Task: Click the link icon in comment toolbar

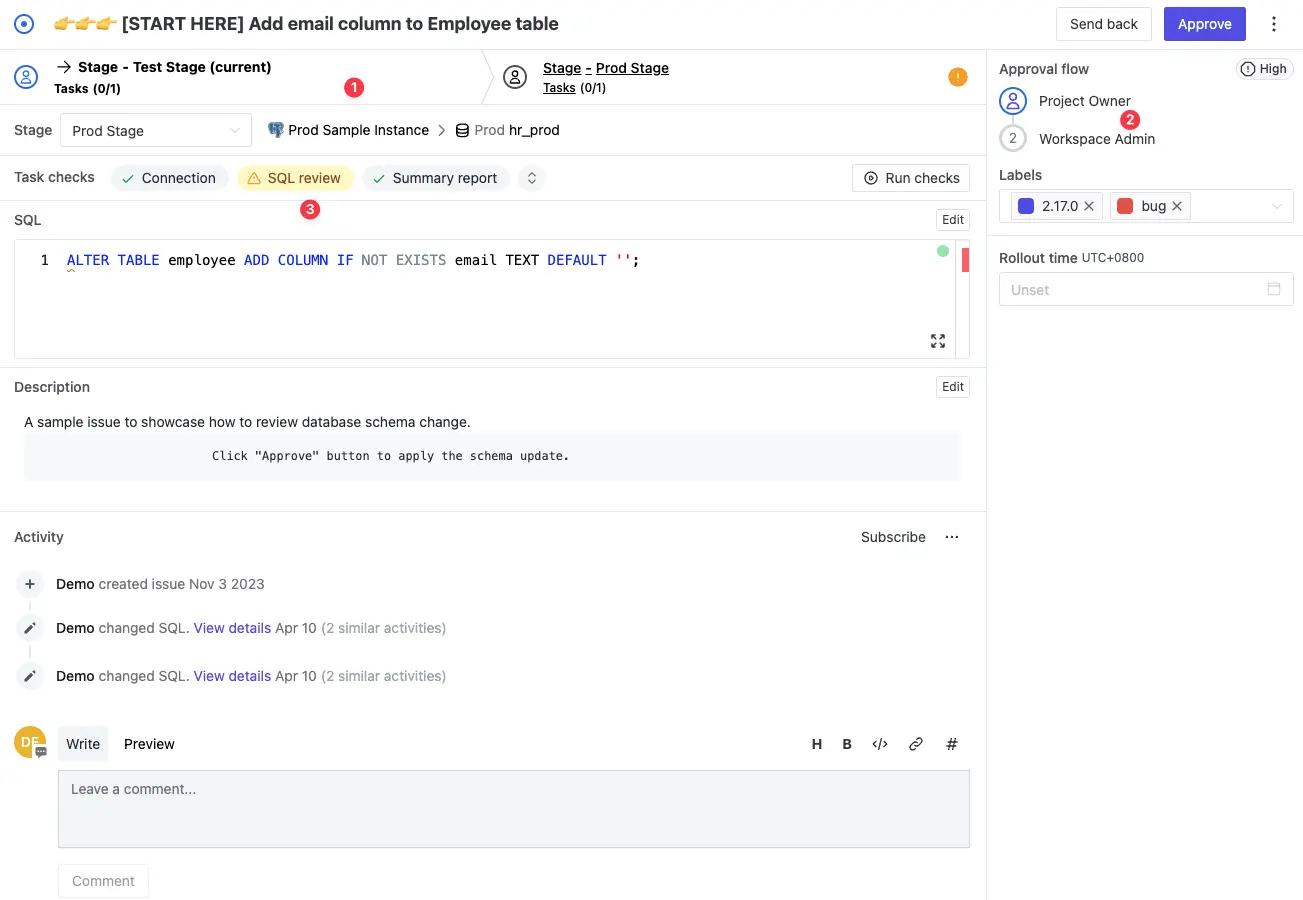Action: [915, 744]
